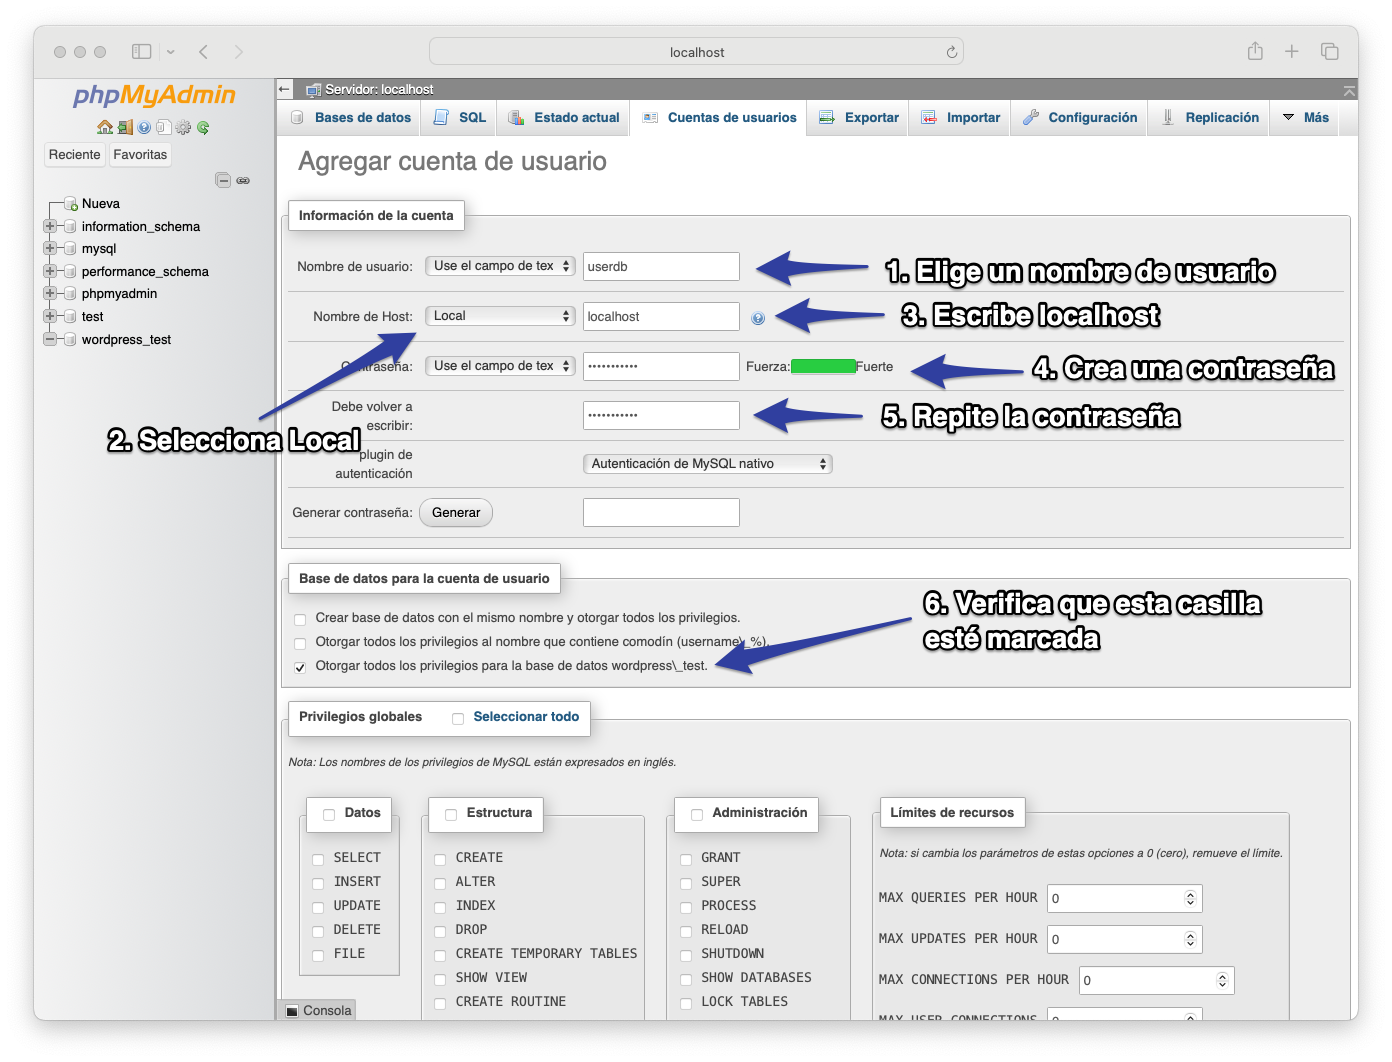1392x1062 pixels.
Task: Check 'Crear base de datos con el mismo nombre'
Action: coord(300,619)
